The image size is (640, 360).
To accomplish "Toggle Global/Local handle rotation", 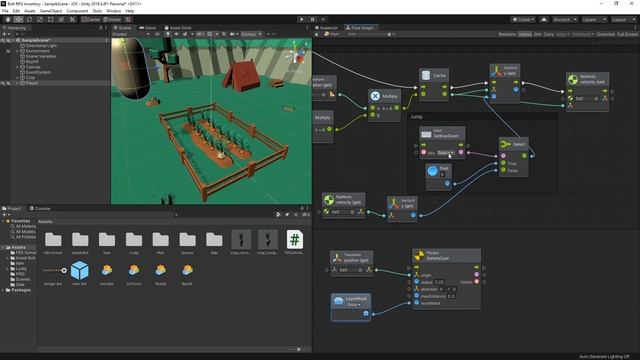I will 112,19.
